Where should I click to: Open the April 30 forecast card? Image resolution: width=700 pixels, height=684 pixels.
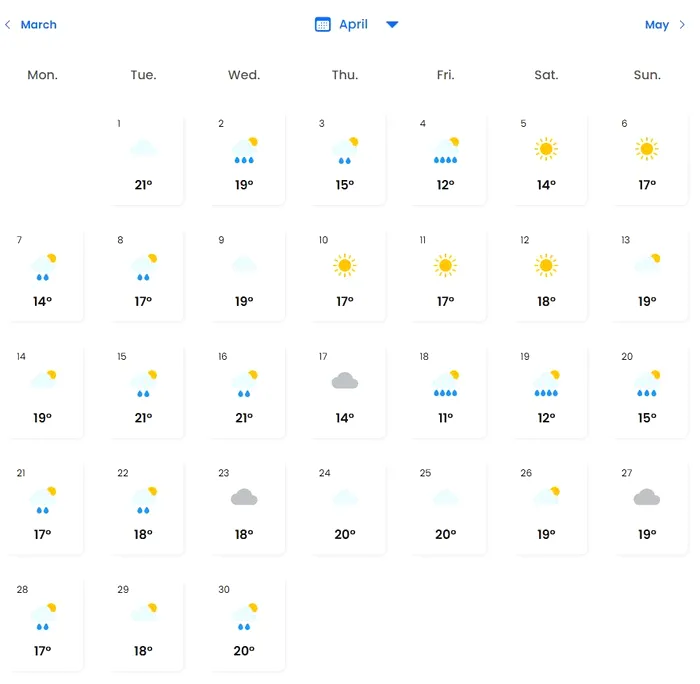244,623
